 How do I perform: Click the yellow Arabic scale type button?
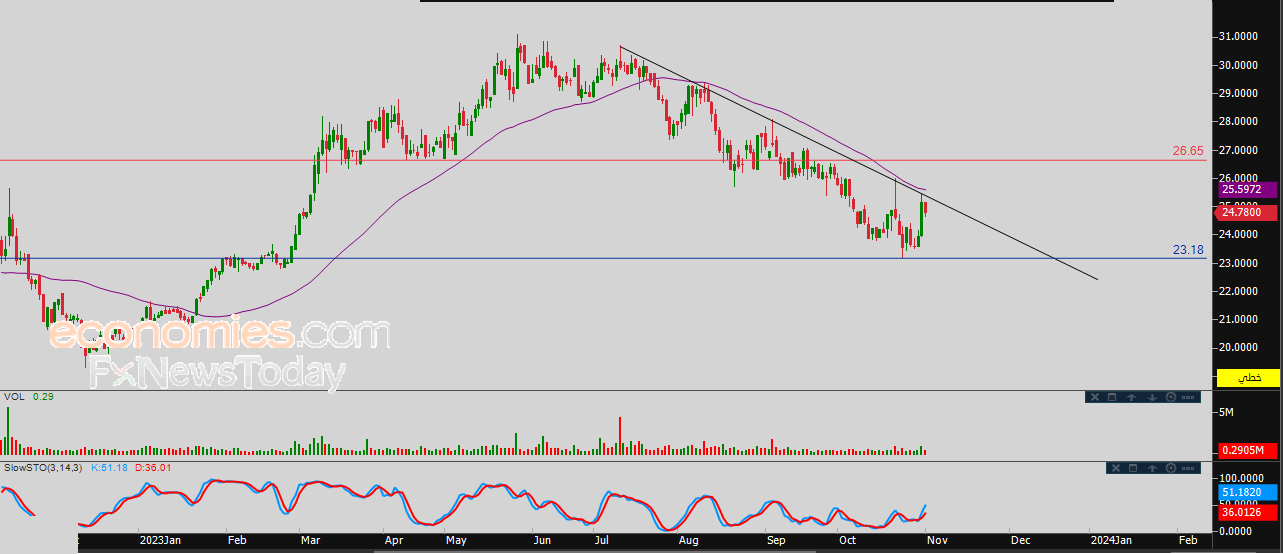click(x=1246, y=378)
